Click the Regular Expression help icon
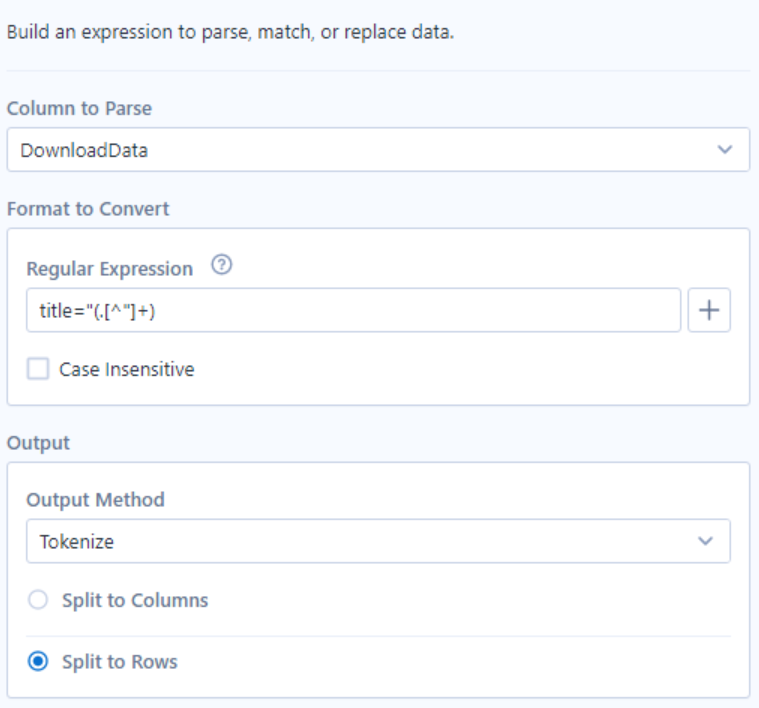This screenshot has height=708, width=759. pos(221,268)
